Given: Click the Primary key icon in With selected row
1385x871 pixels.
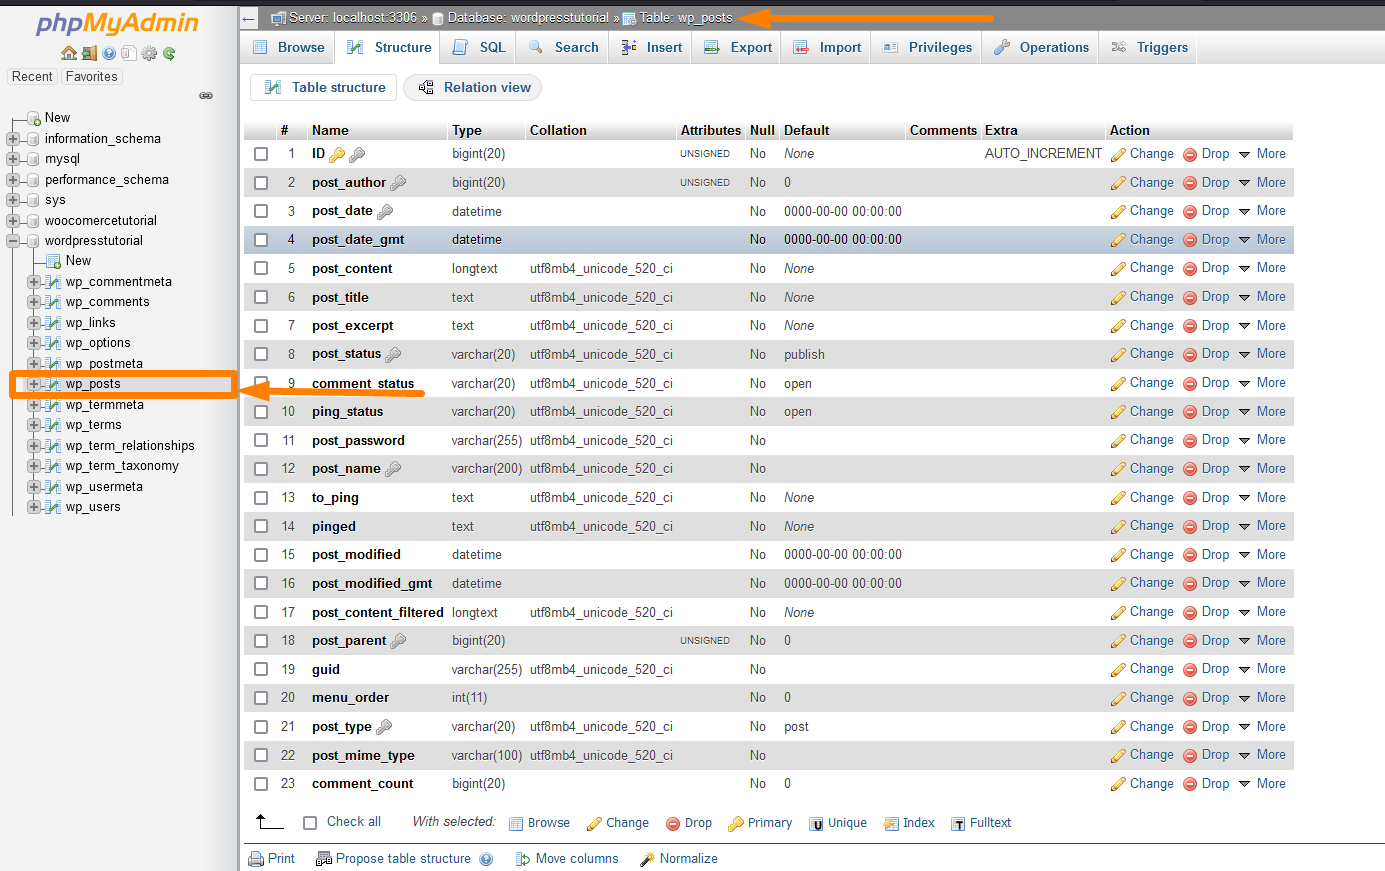Looking at the screenshot, I should pos(736,823).
